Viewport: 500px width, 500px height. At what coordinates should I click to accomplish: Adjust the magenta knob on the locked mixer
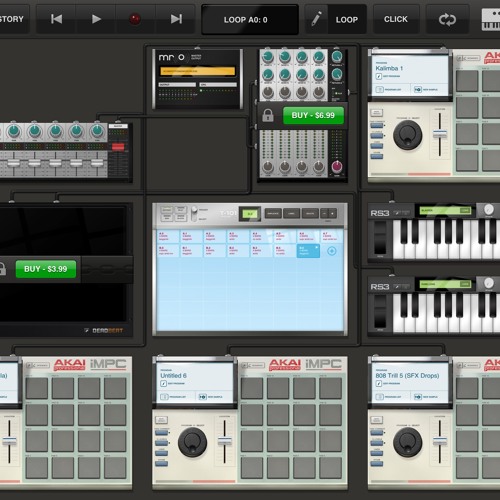[337, 166]
